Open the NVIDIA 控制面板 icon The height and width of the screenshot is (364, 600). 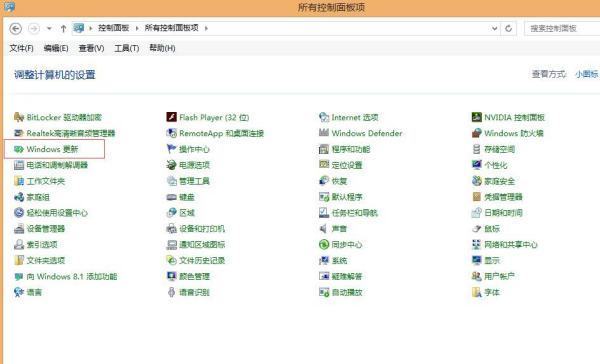click(x=476, y=117)
